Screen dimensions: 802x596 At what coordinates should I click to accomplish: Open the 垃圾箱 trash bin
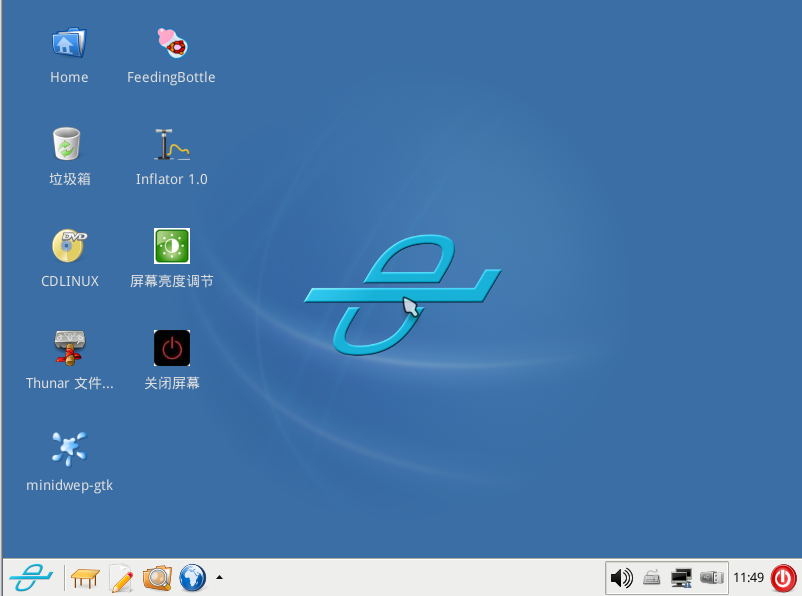pyautogui.click(x=68, y=145)
